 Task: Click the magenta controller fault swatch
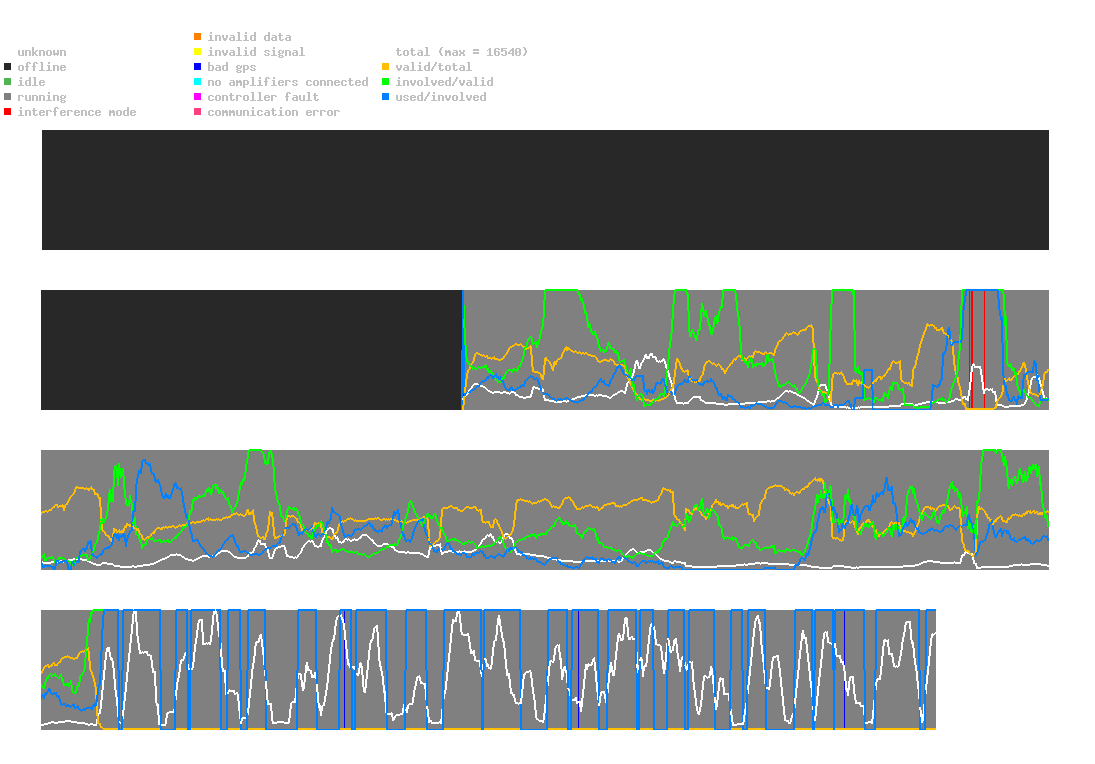(198, 97)
